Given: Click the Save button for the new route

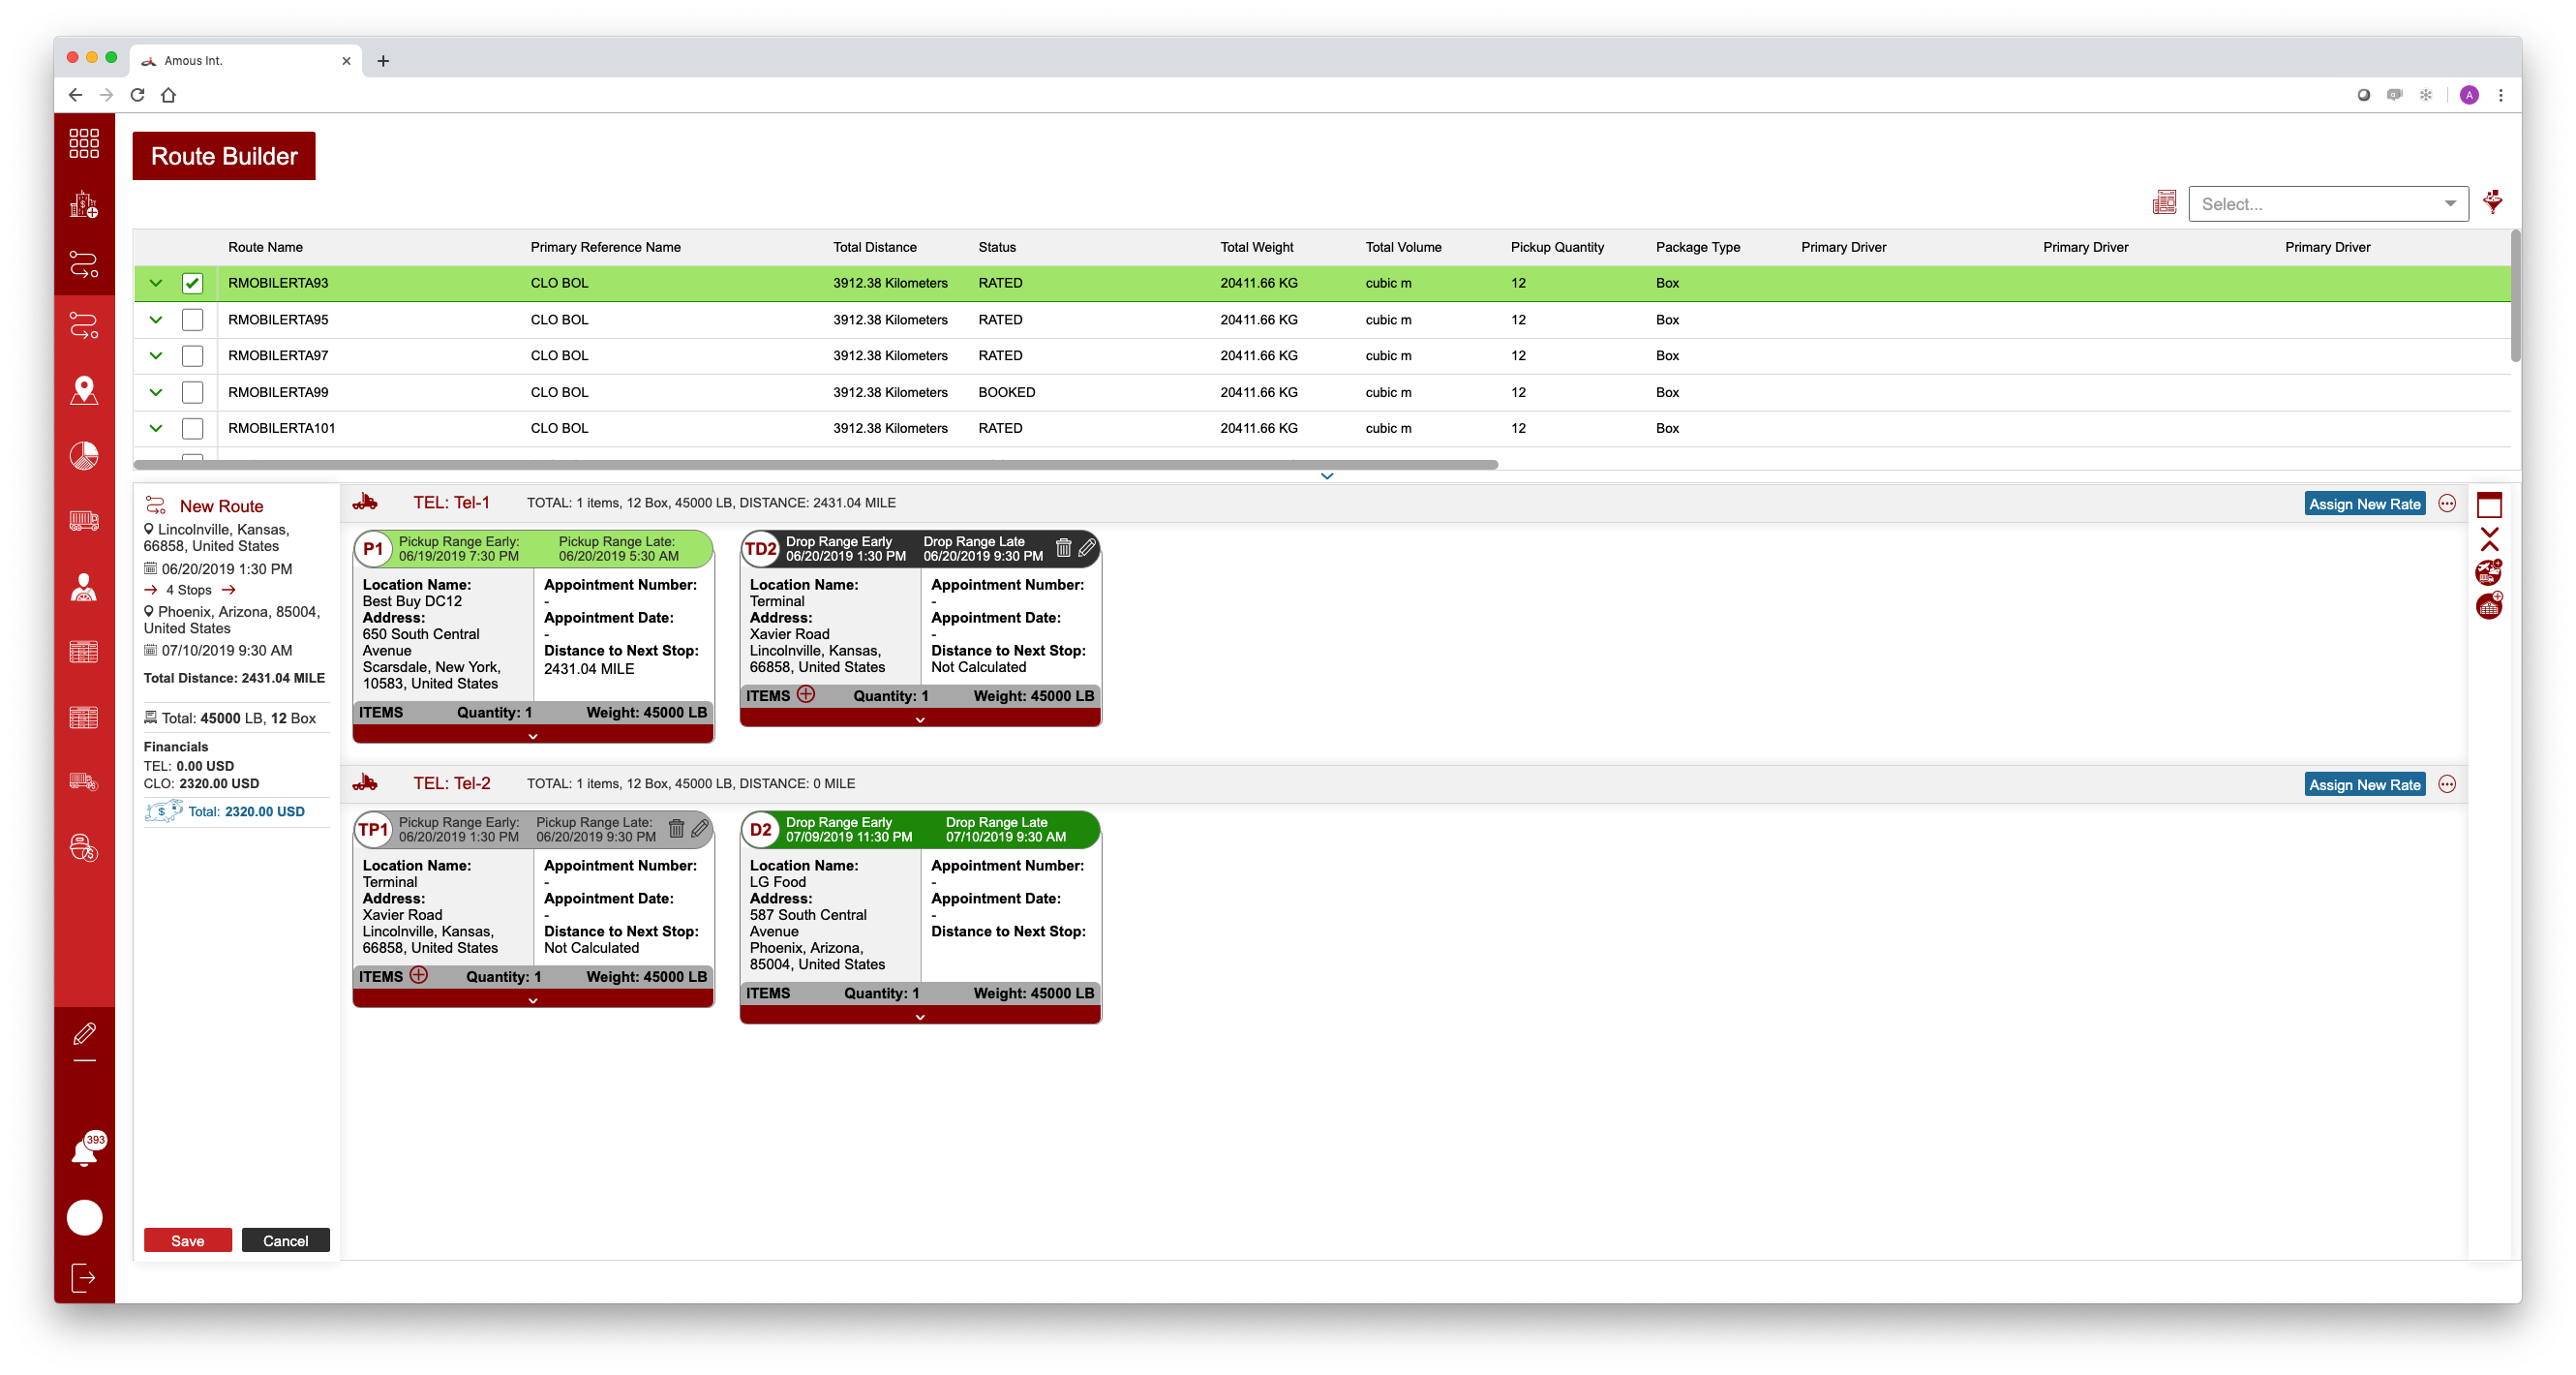Looking at the screenshot, I should 188,1240.
